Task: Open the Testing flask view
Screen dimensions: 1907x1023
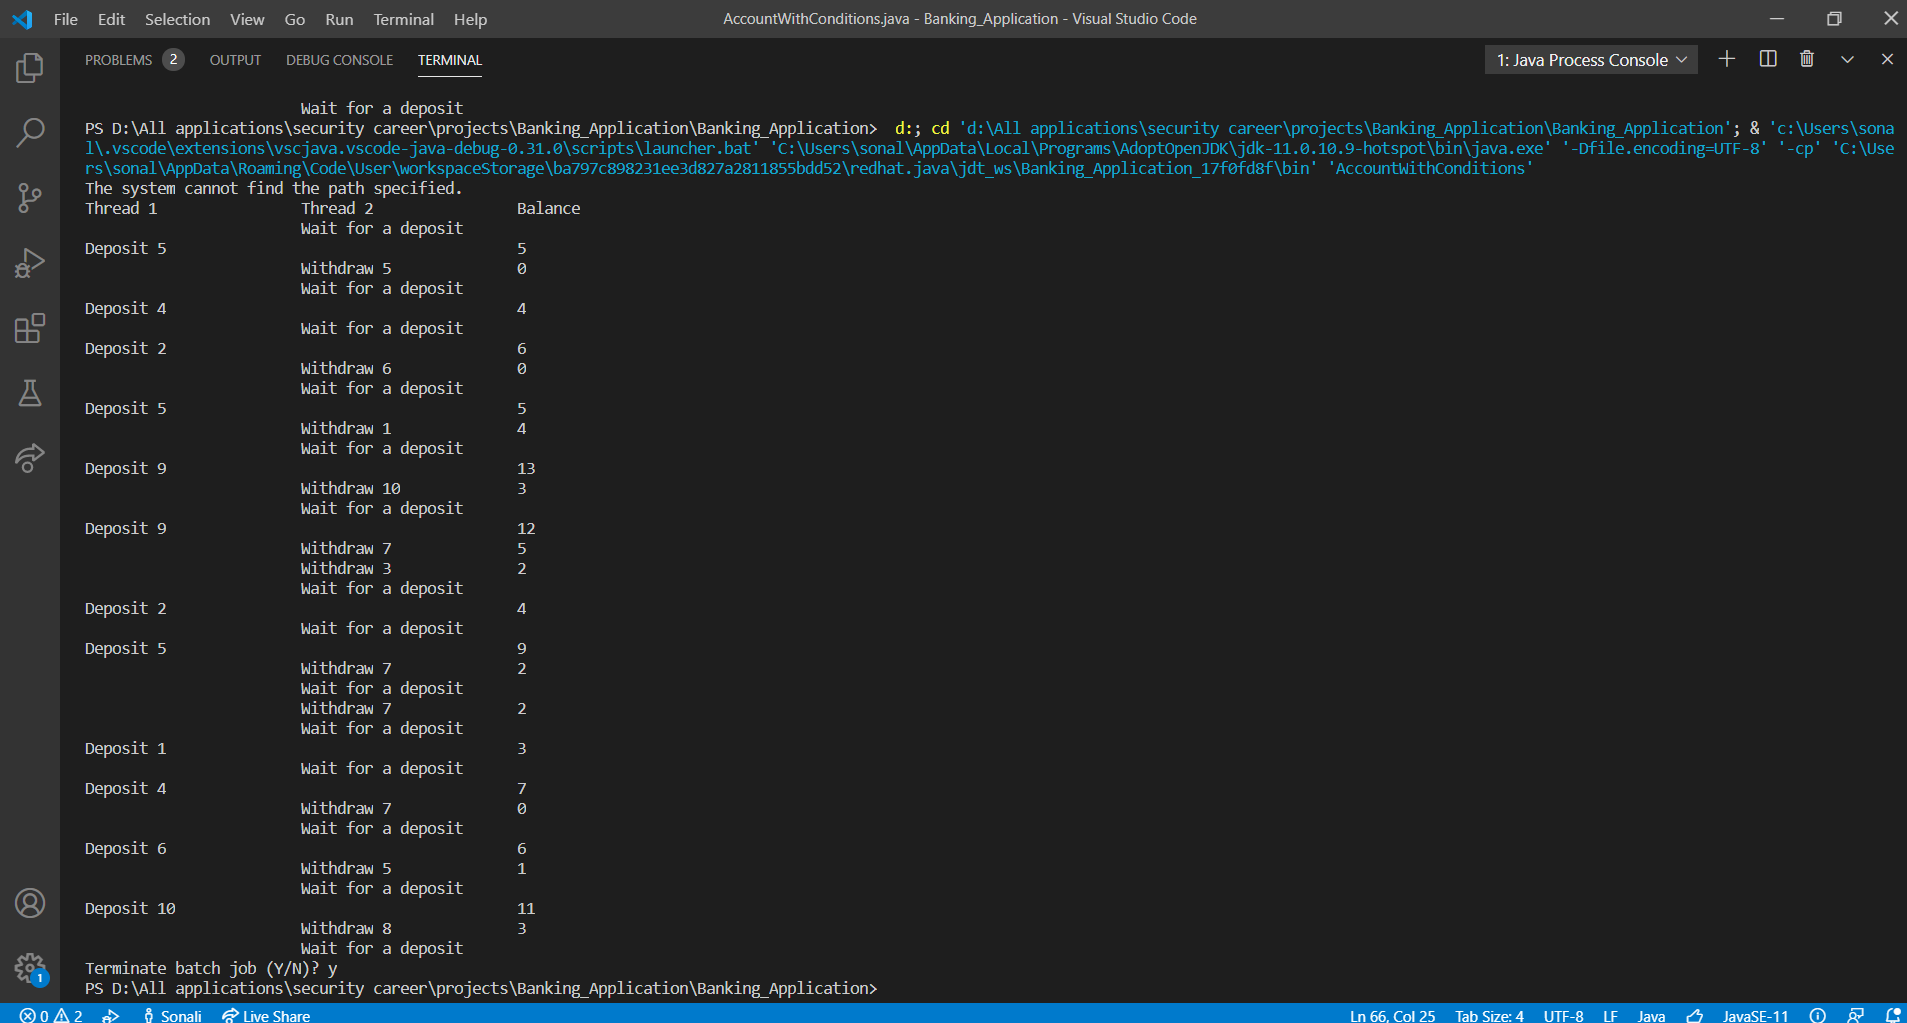Action: (30, 393)
